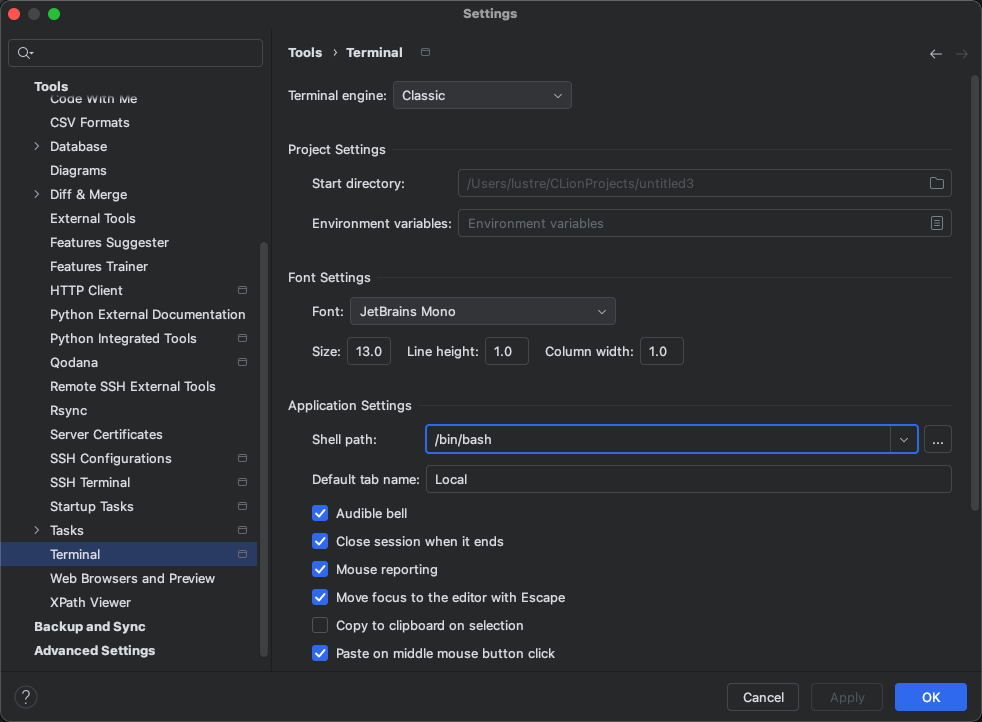Screen dimensions: 982x722
Task: Focus the settings search field
Action: 135,53
